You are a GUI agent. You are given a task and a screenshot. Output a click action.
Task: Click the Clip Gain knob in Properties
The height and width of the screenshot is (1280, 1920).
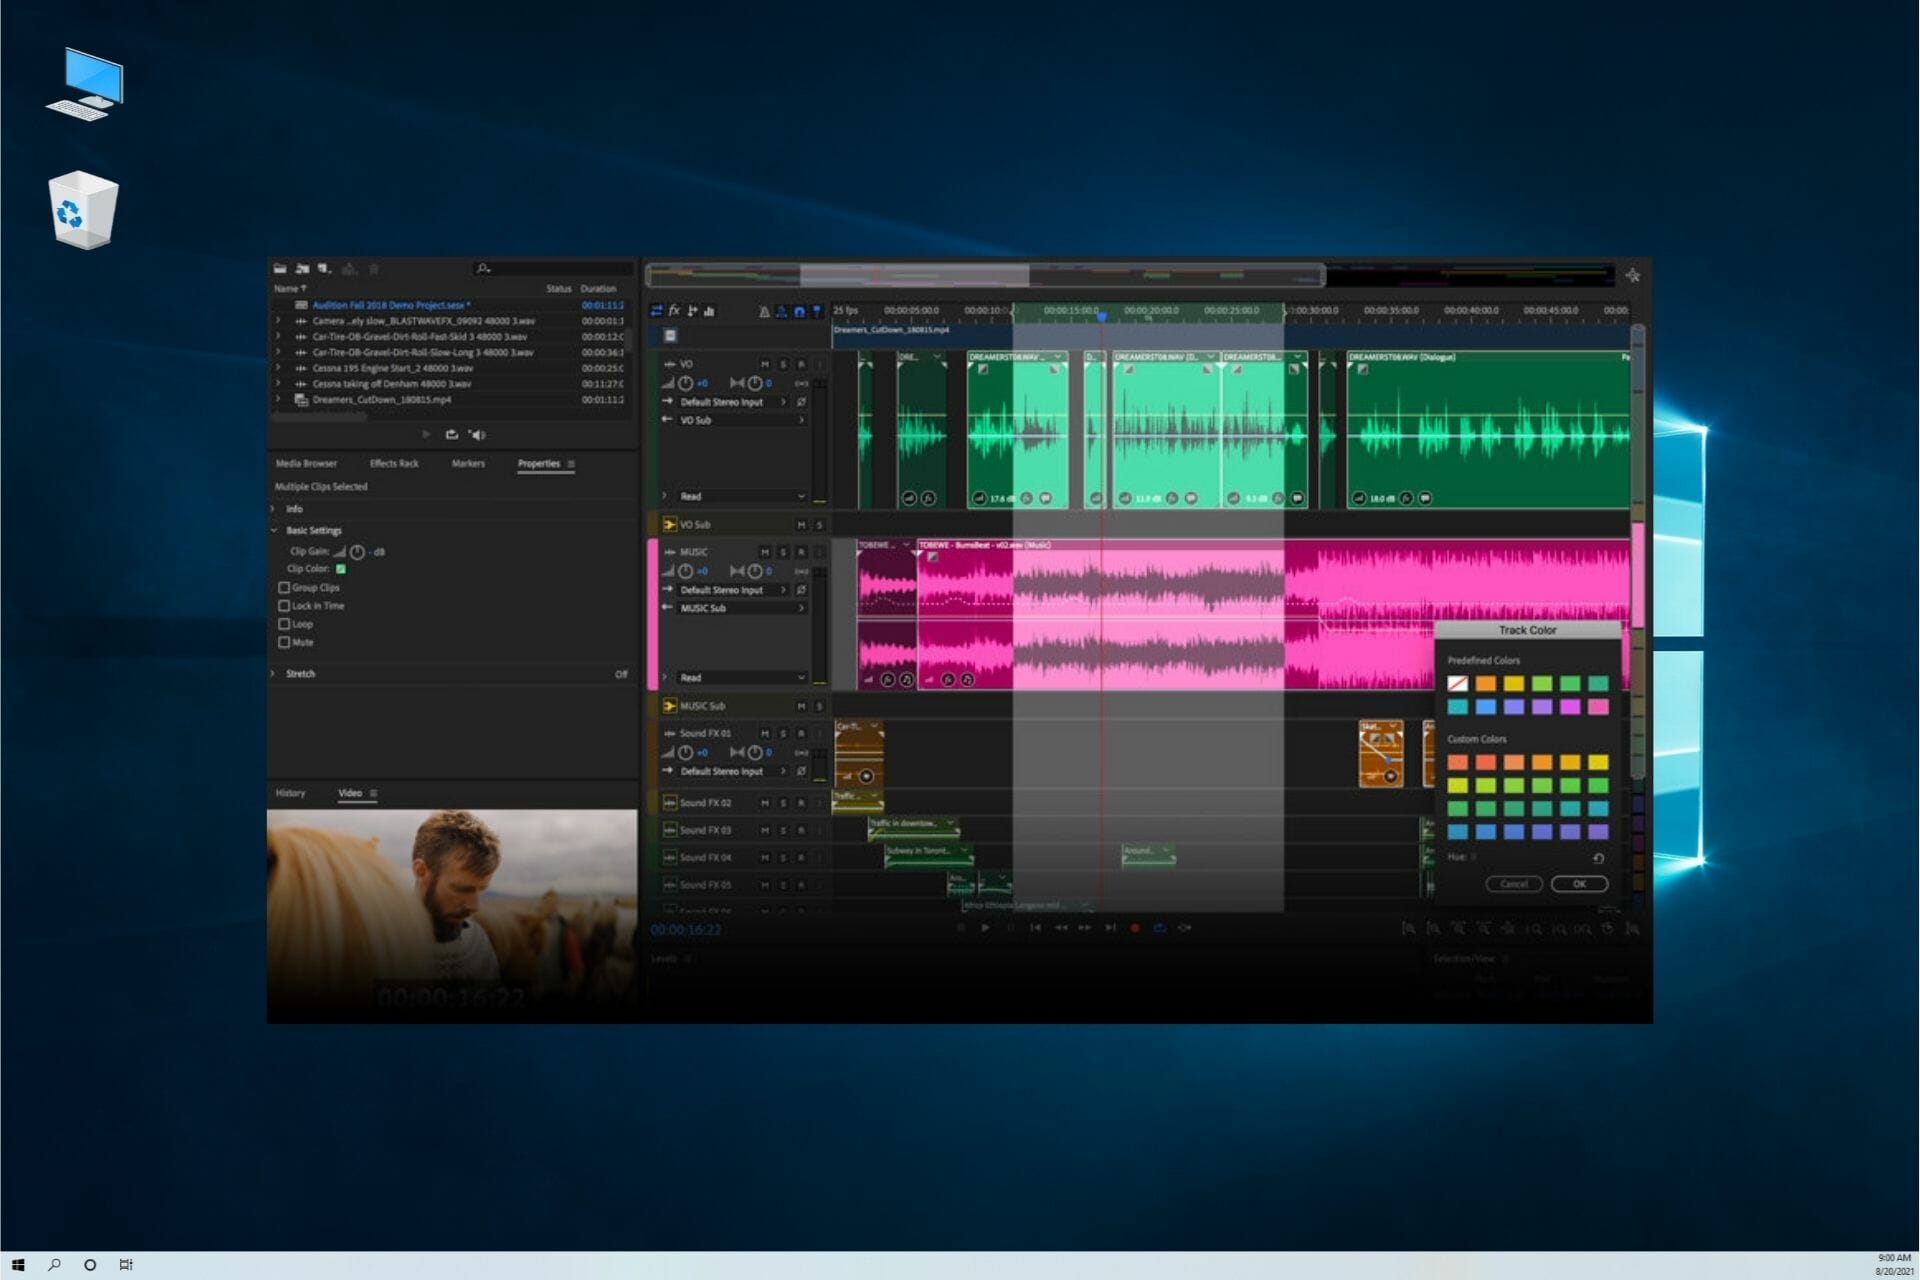[x=357, y=552]
